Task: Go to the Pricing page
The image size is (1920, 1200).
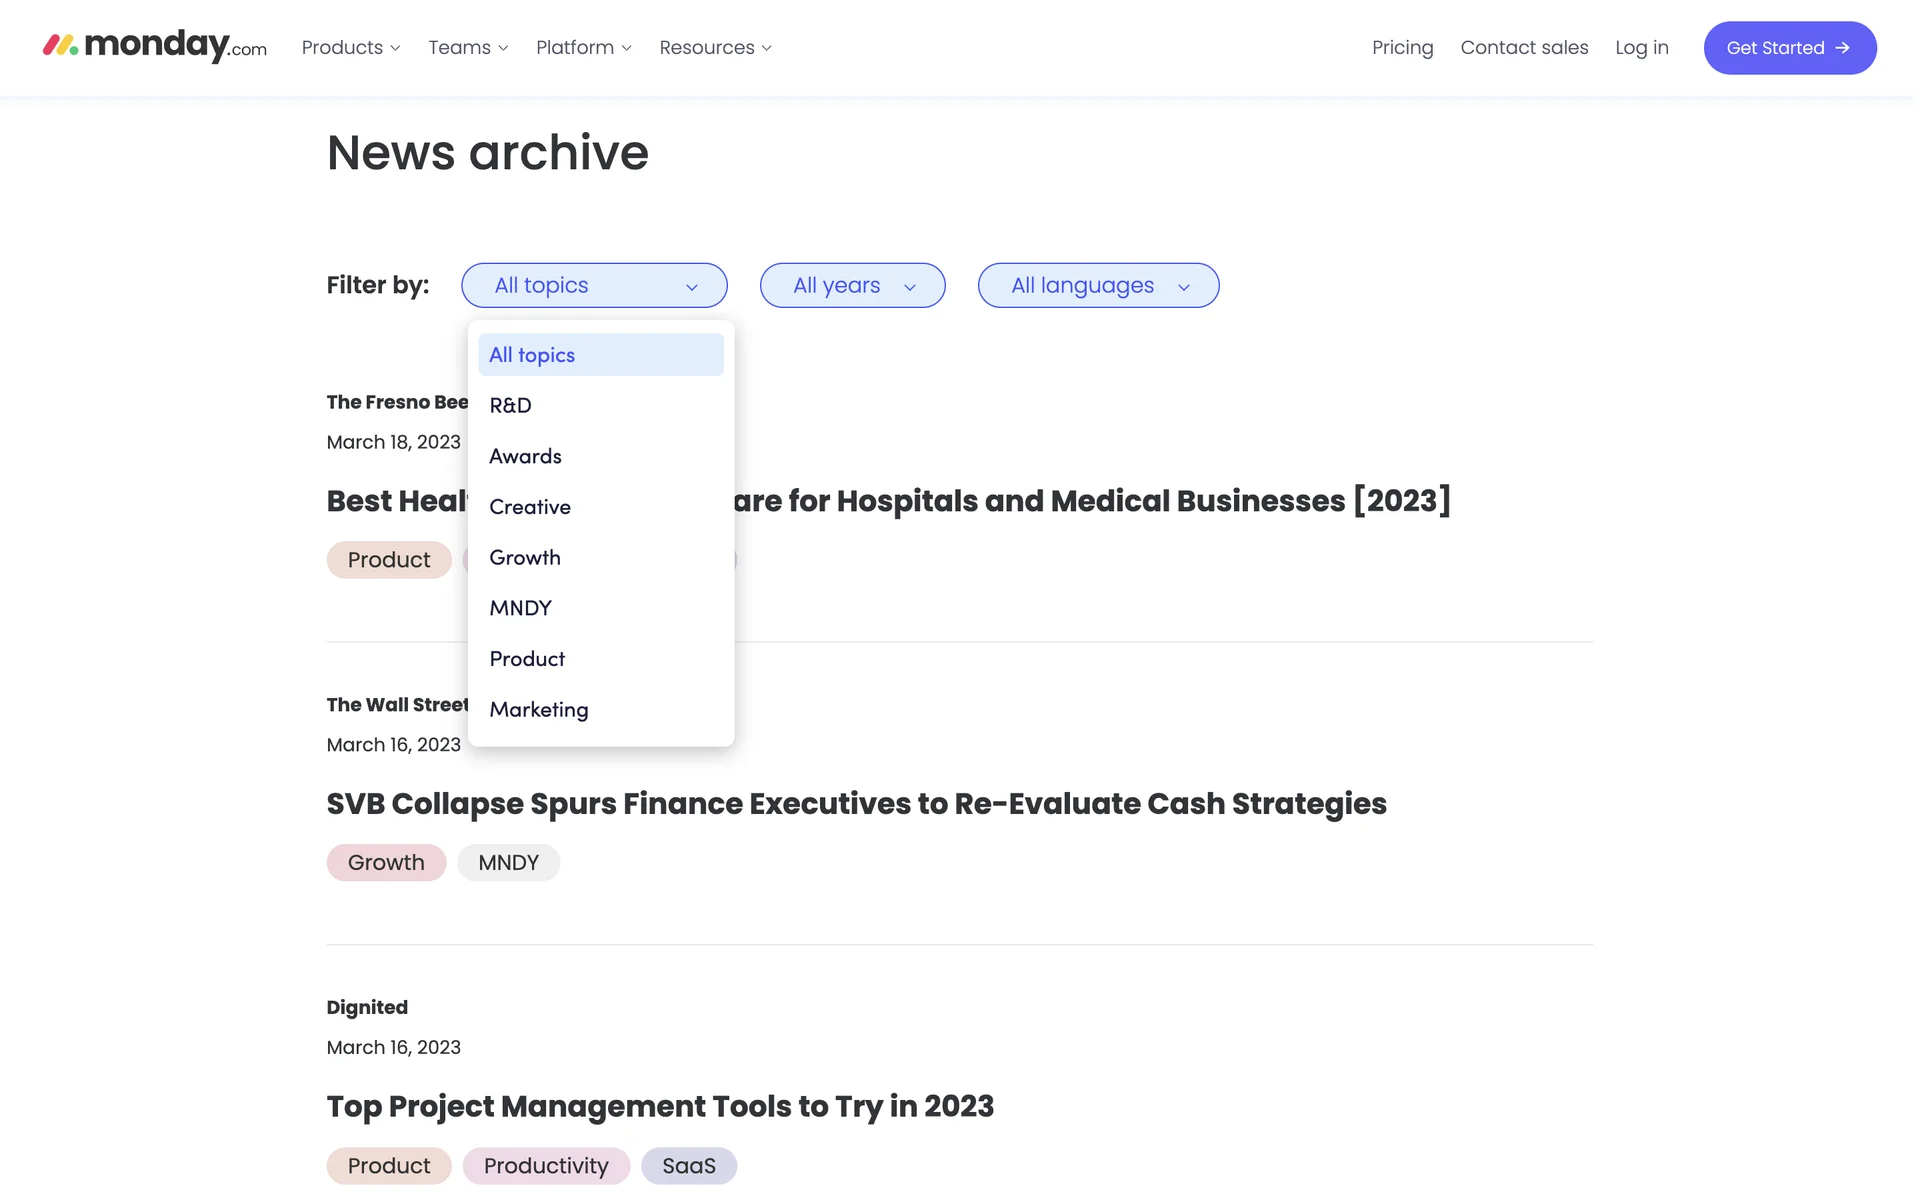Action: point(1402,48)
